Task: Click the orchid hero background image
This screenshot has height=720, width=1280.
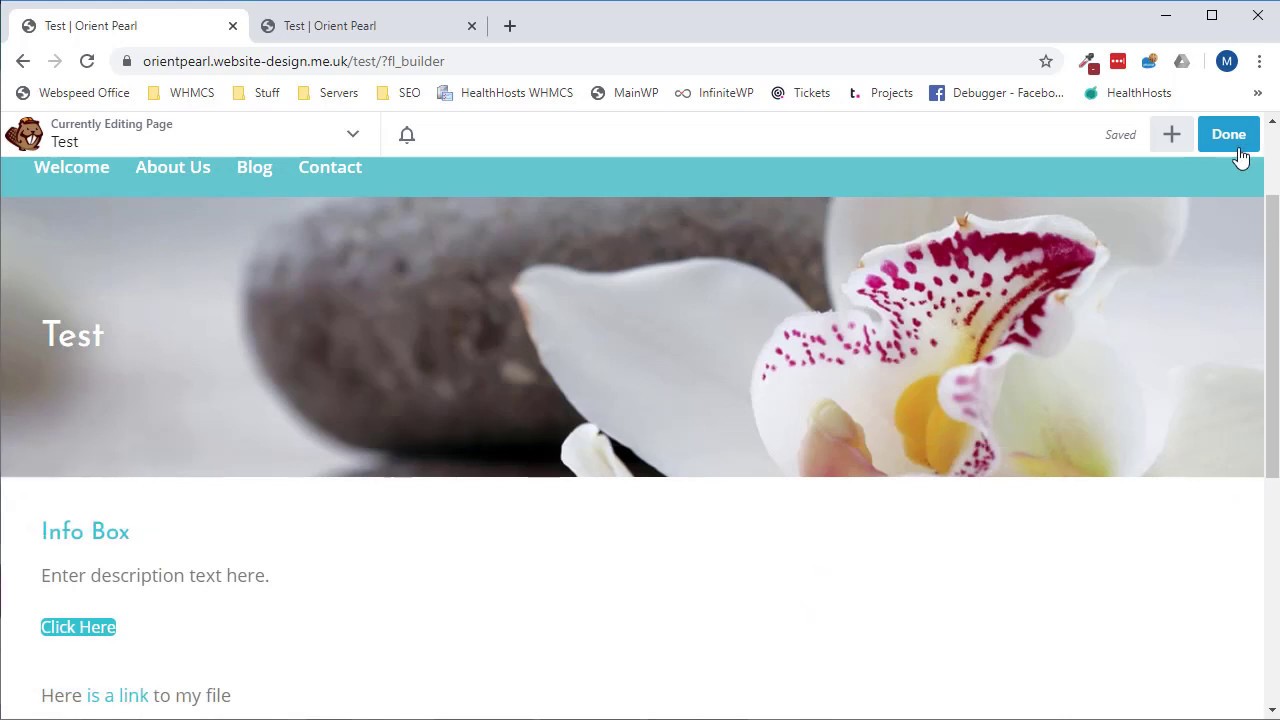Action: click(632, 336)
